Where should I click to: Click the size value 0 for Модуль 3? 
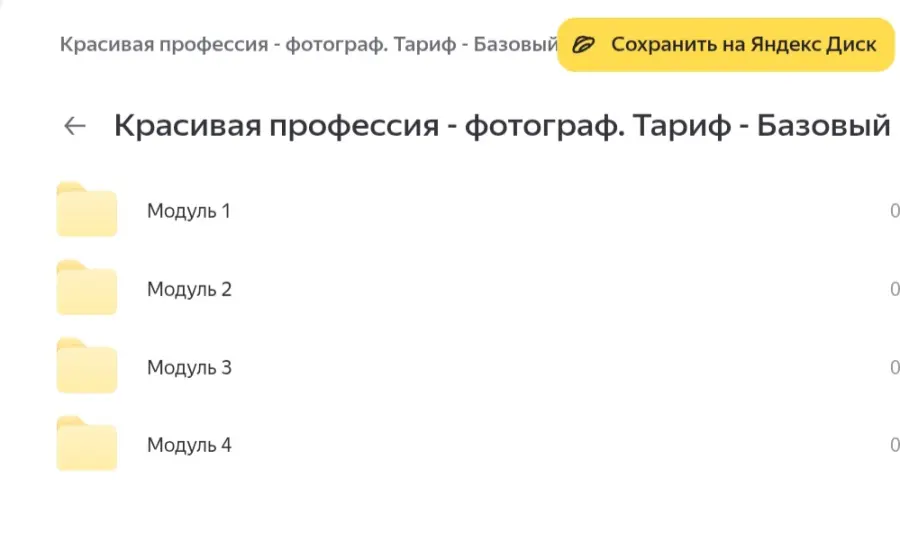click(x=894, y=367)
